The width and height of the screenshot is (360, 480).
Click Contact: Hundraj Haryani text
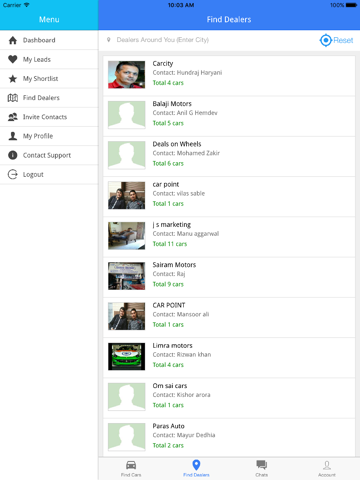tap(187, 73)
